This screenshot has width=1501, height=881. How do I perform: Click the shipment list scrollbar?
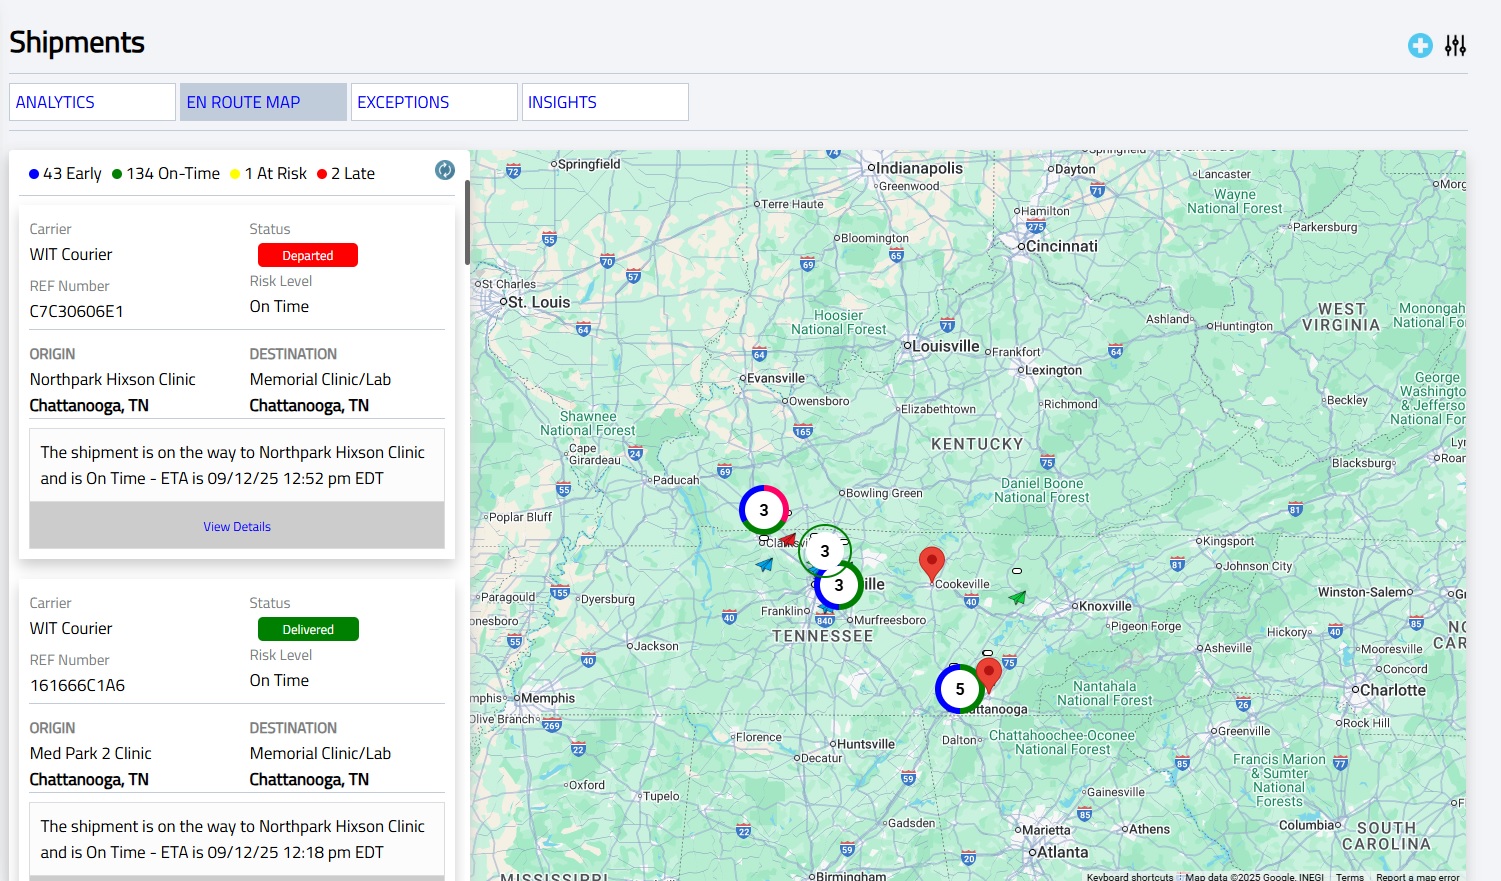point(467,222)
